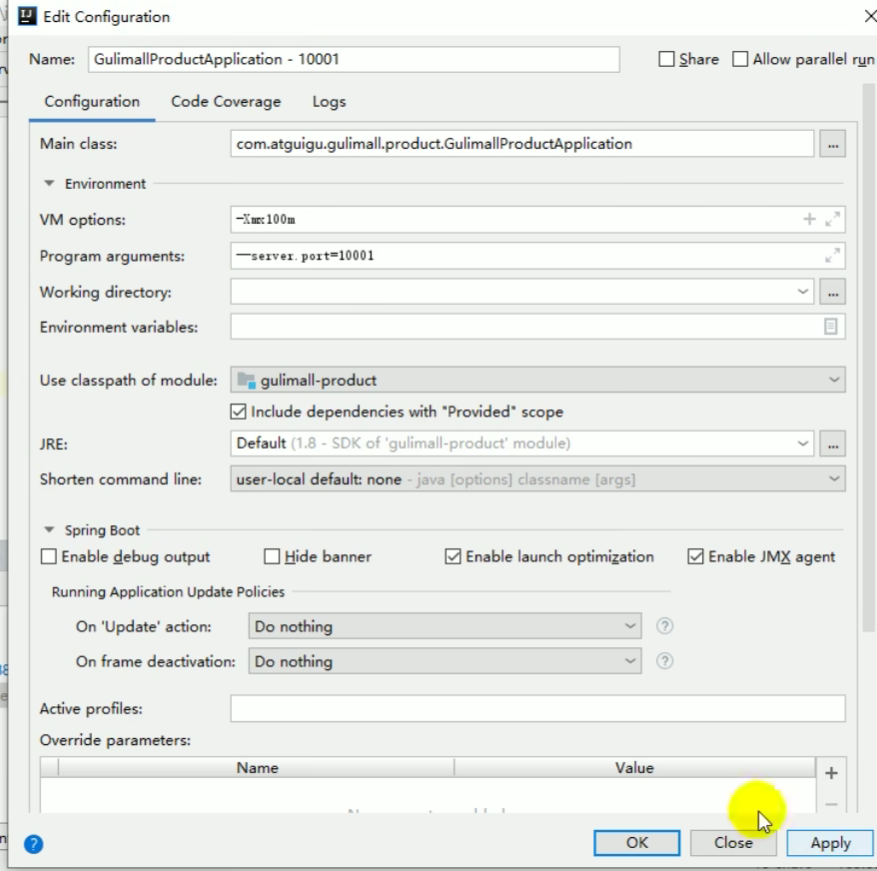Screen dimensions: 877x871
Task: Open On frame deactivation dropdown
Action: click(445, 662)
